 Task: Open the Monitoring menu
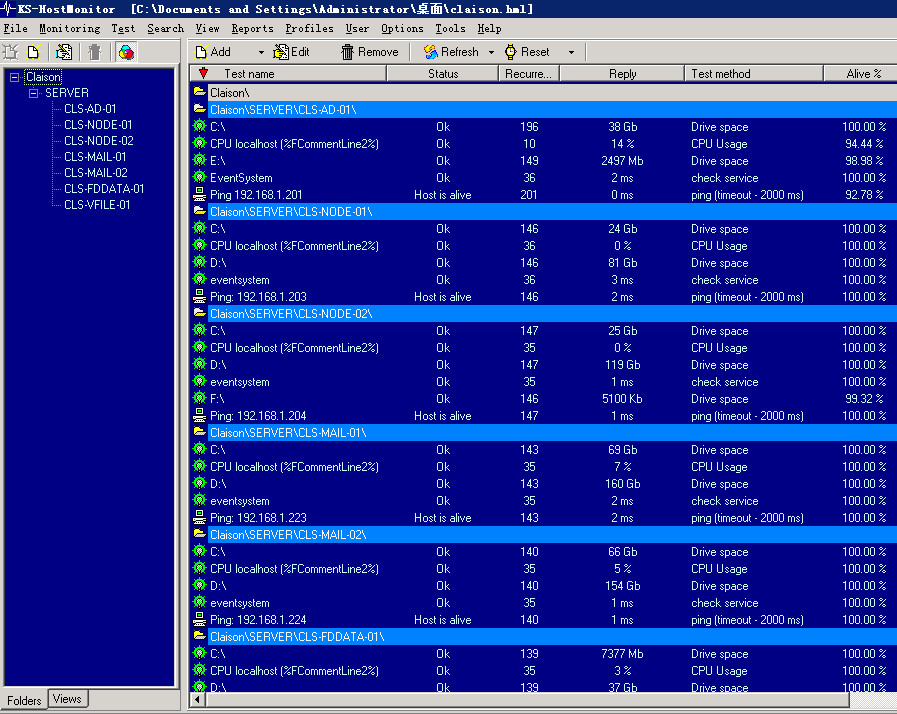pyautogui.click(x=69, y=29)
